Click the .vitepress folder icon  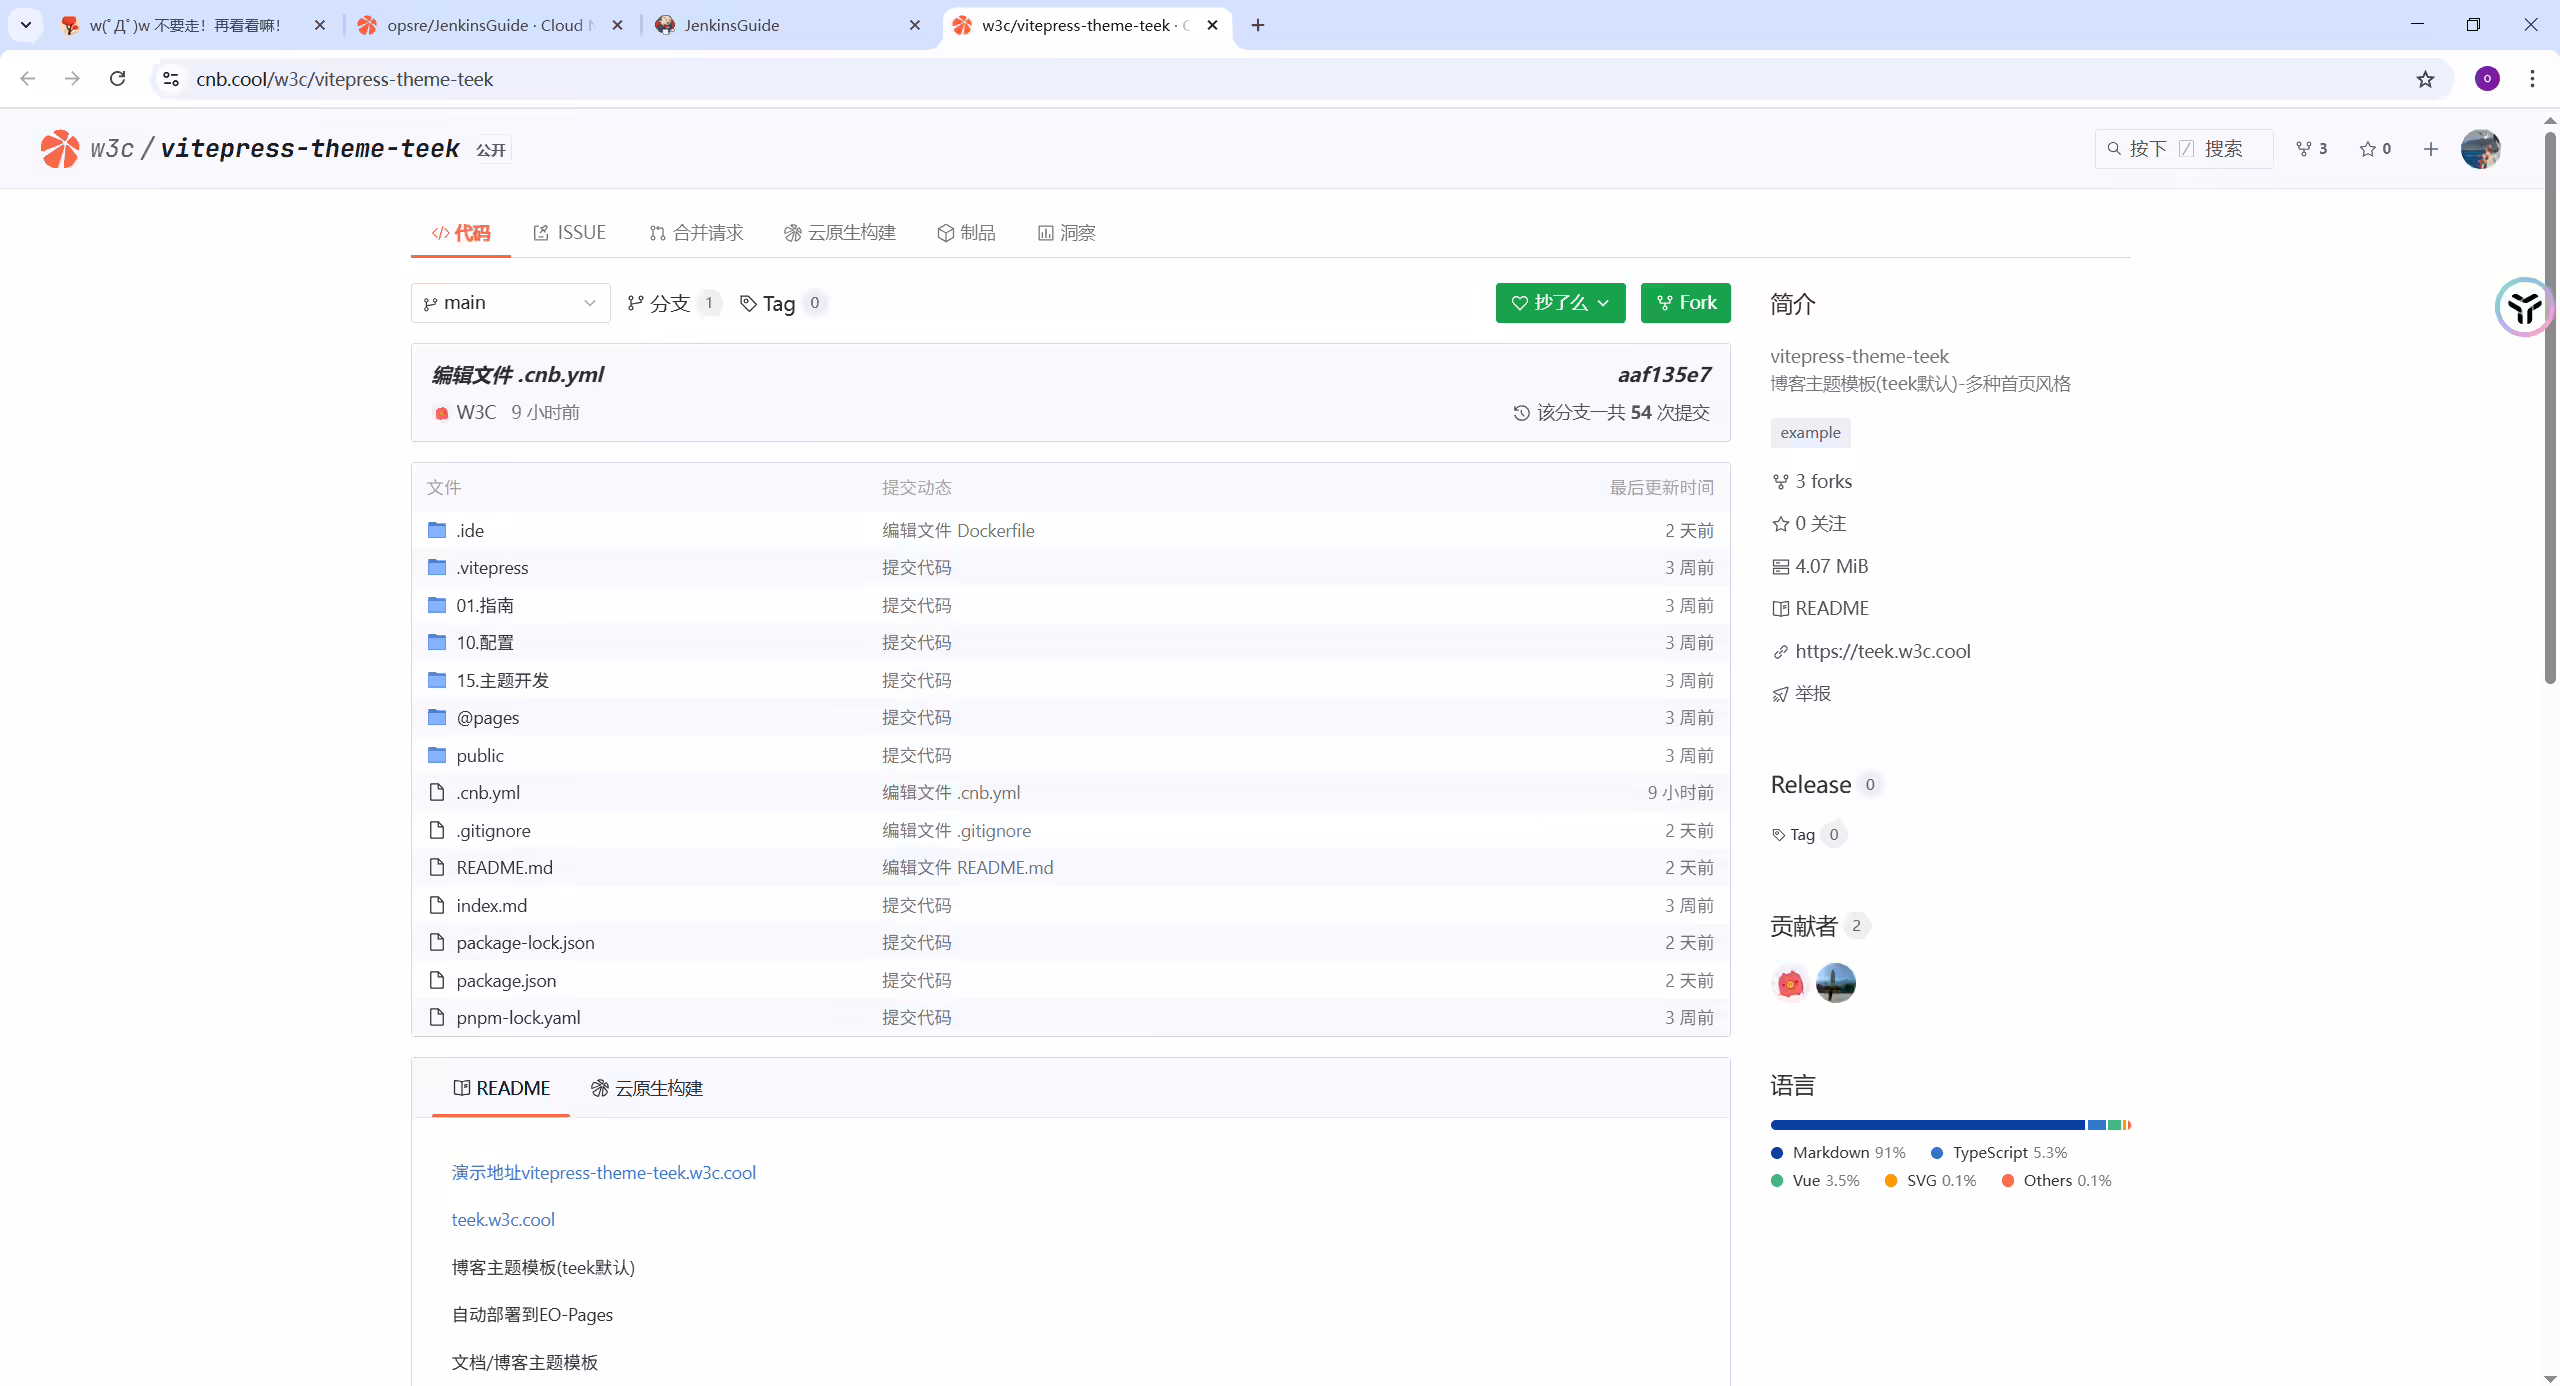click(437, 567)
